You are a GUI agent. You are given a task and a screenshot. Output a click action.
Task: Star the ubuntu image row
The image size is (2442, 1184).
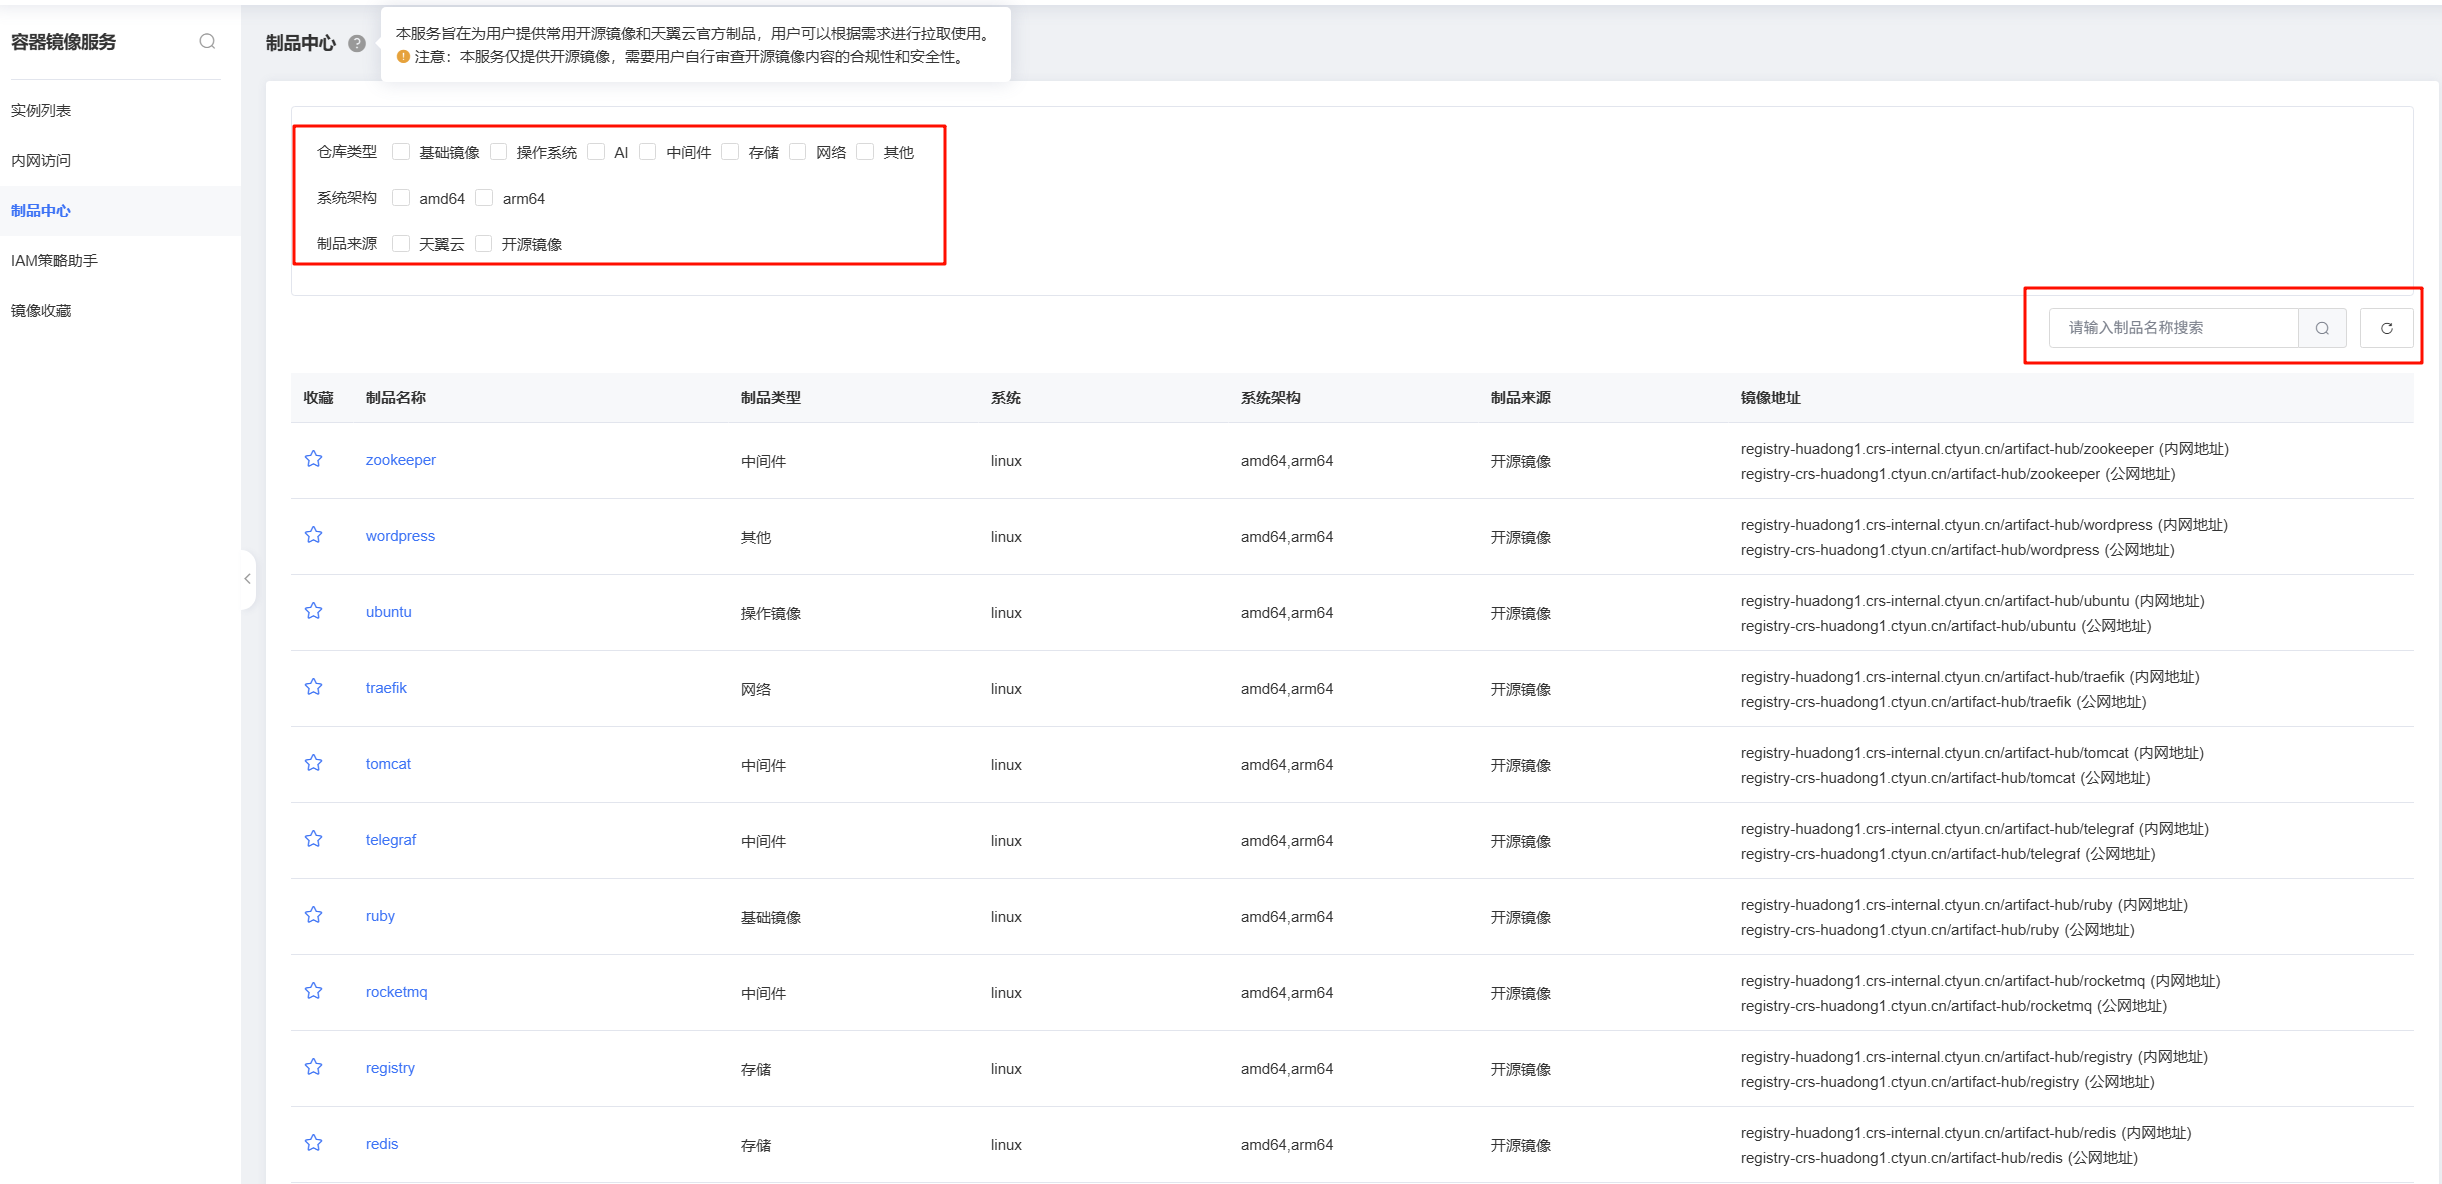click(314, 611)
